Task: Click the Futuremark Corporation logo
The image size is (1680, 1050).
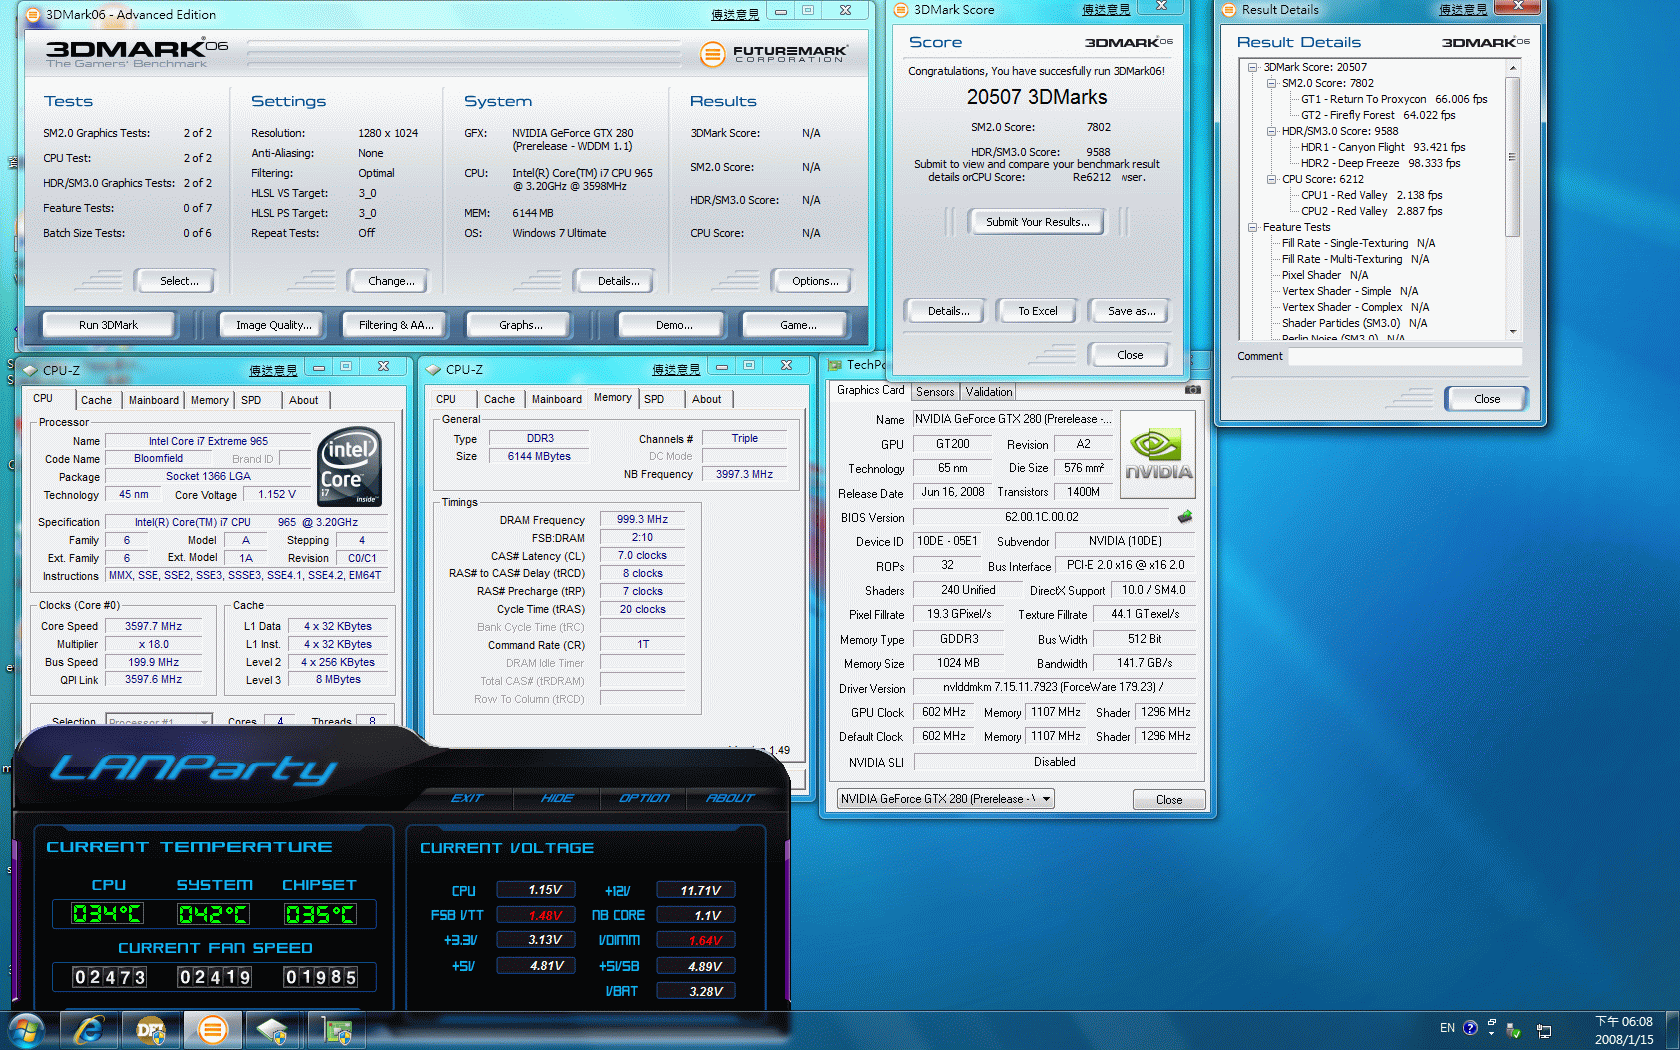Action: tap(774, 53)
